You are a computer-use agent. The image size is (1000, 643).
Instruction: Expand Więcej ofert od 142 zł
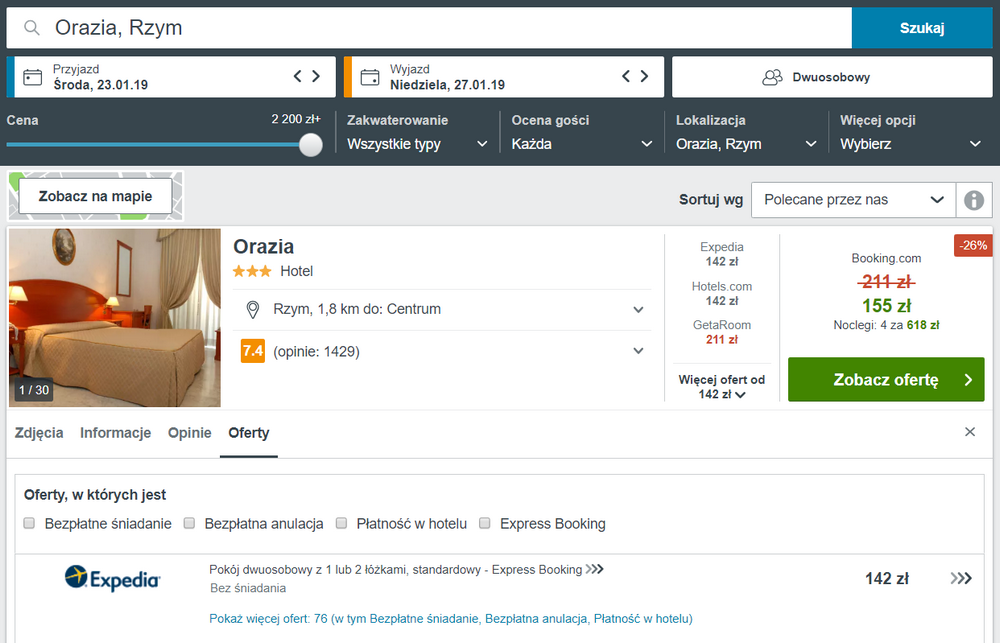pyautogui.click(x=721, y=387)
